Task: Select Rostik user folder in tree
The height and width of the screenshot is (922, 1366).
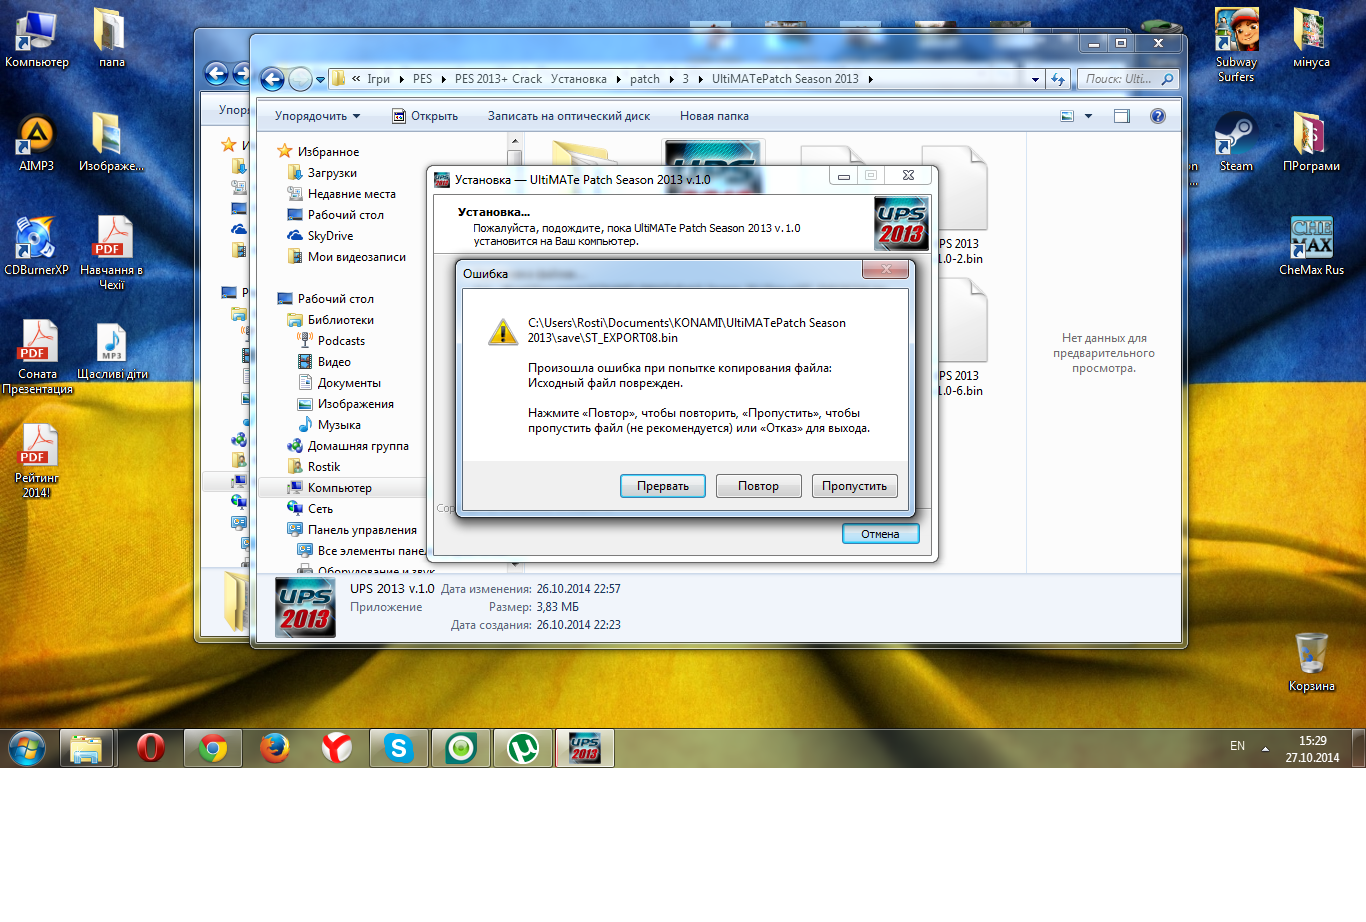Action: [x=323, y=467]
